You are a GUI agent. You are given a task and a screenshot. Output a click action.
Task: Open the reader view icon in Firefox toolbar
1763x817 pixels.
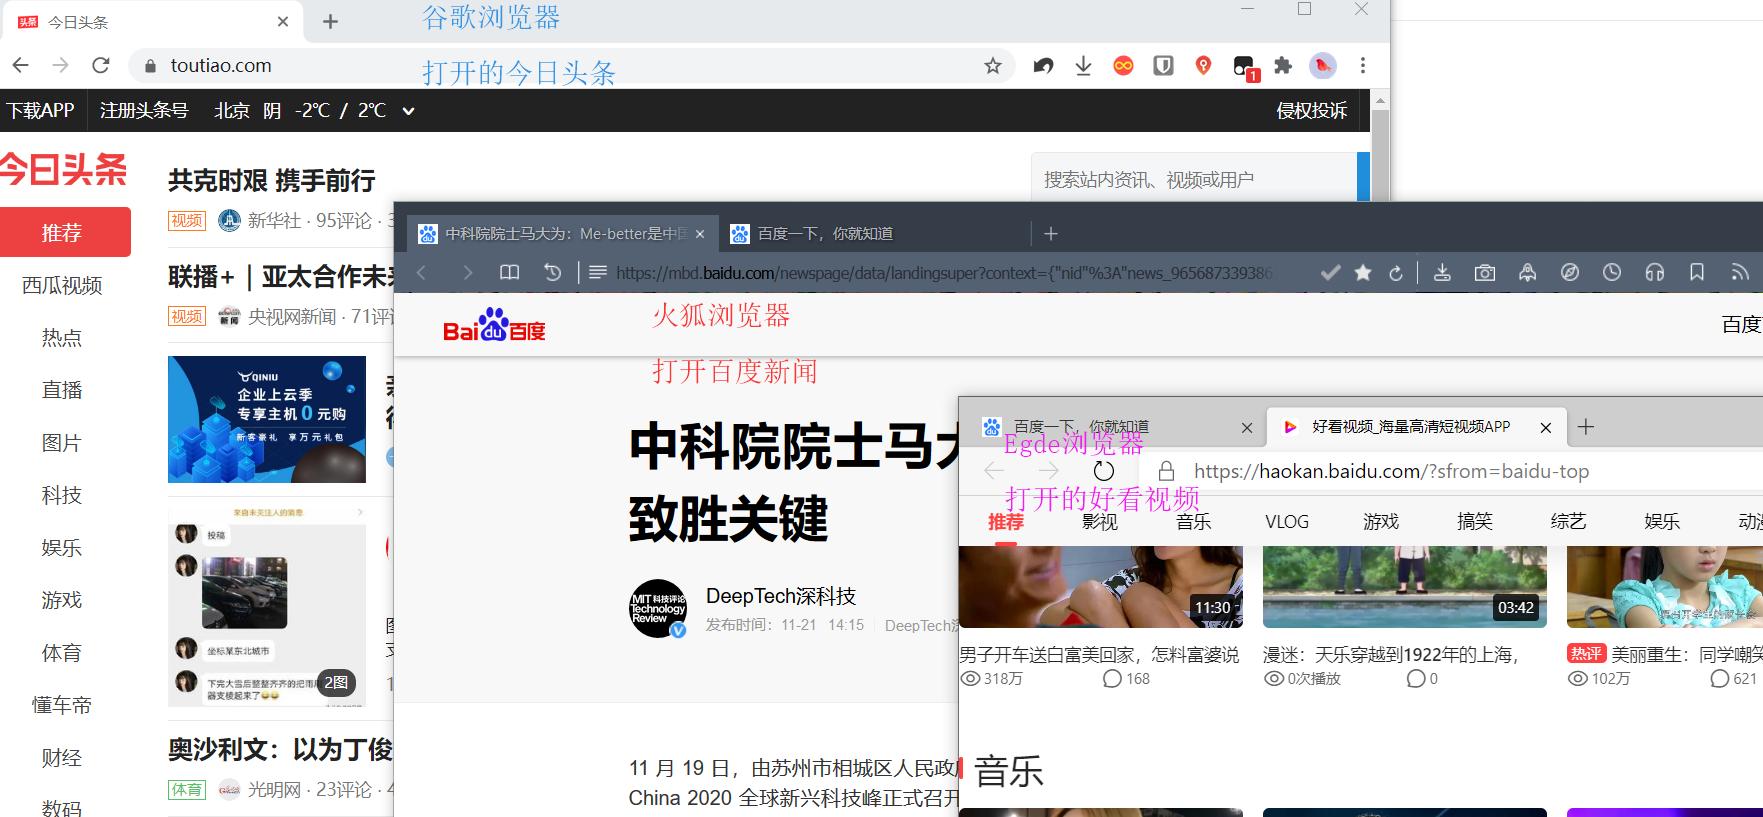509,272
